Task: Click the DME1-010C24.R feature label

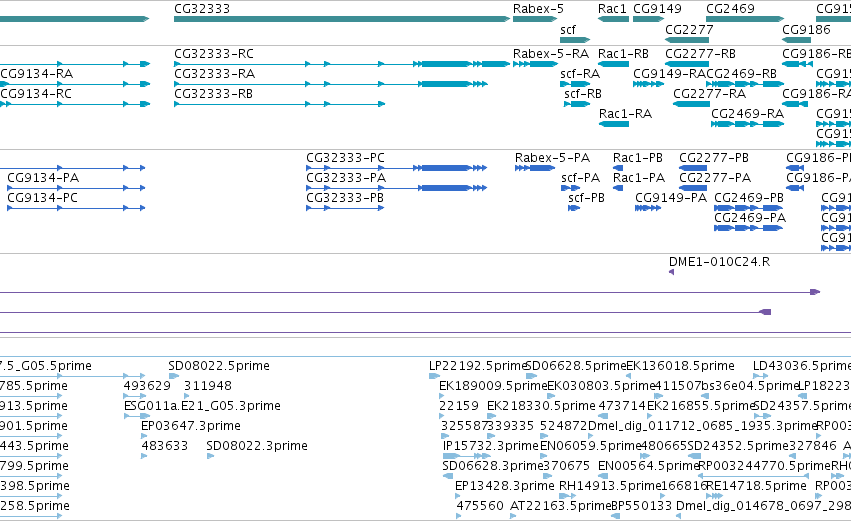Action: (719, 262)
